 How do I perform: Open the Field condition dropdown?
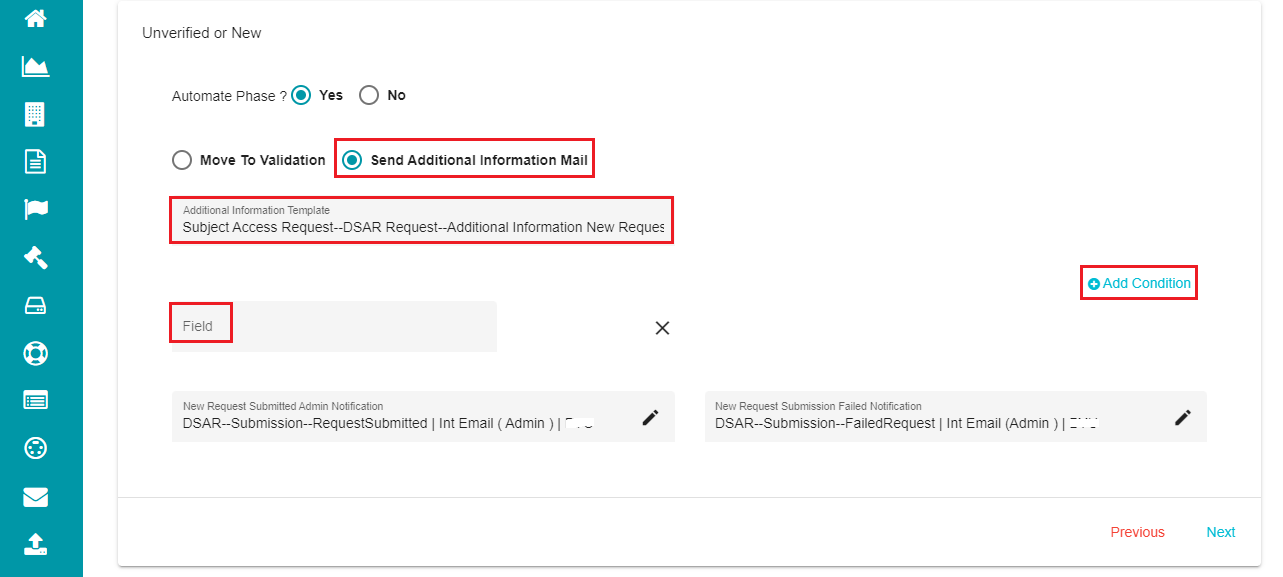coord(333,327)
